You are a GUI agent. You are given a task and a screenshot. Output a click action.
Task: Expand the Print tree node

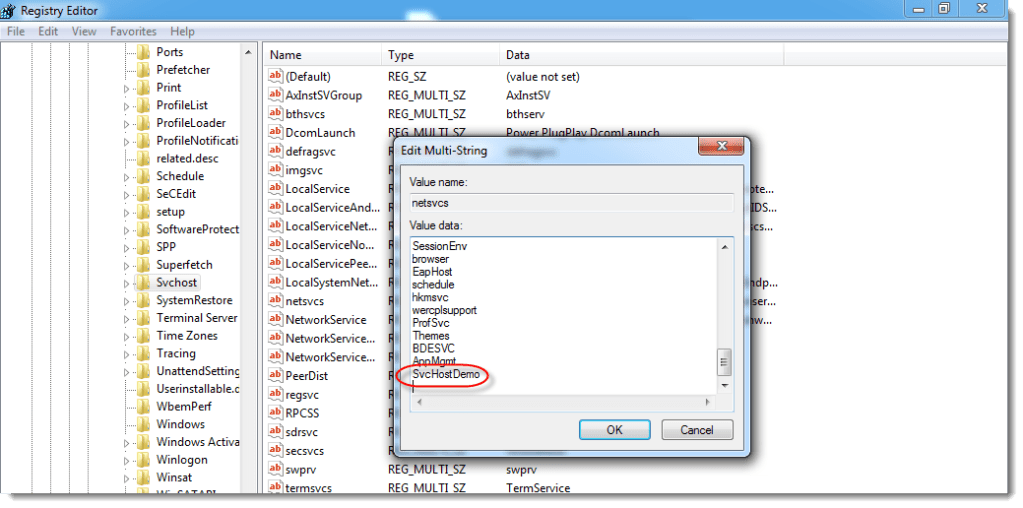[127, 88]
